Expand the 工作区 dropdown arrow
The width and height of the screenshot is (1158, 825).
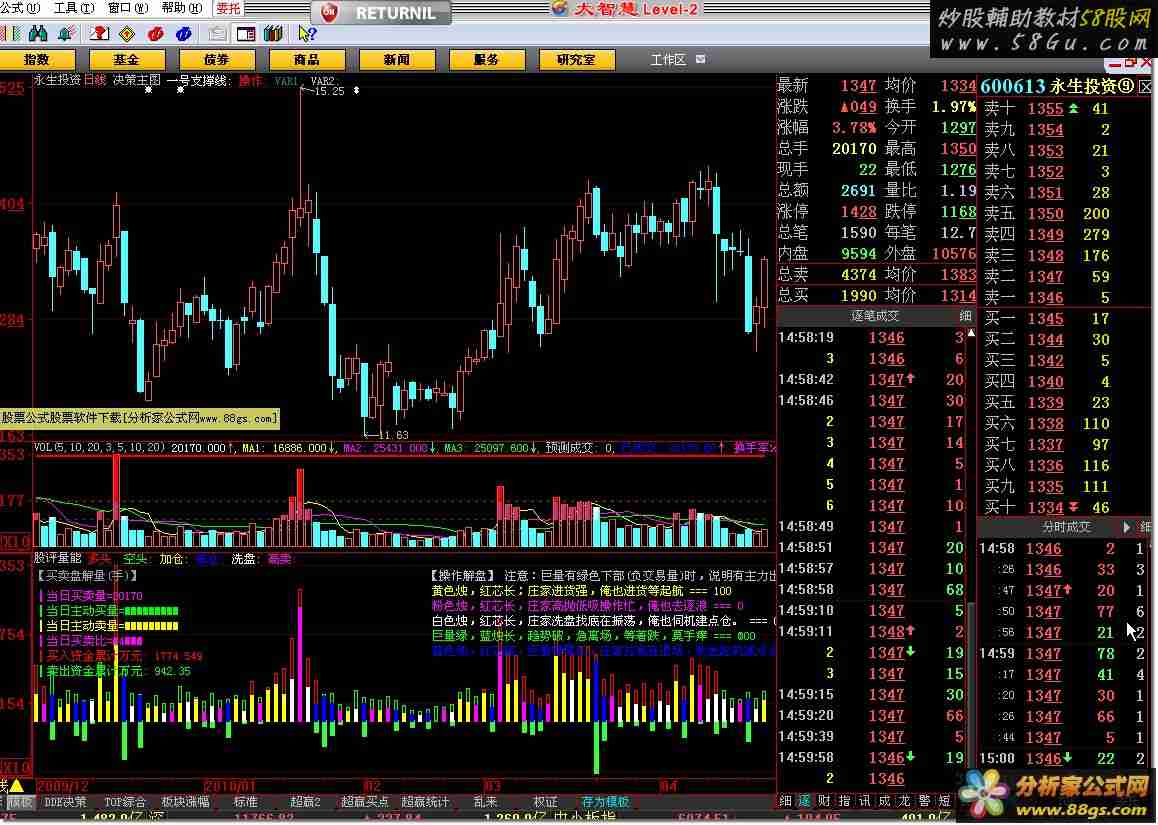(x=700, y=59)
